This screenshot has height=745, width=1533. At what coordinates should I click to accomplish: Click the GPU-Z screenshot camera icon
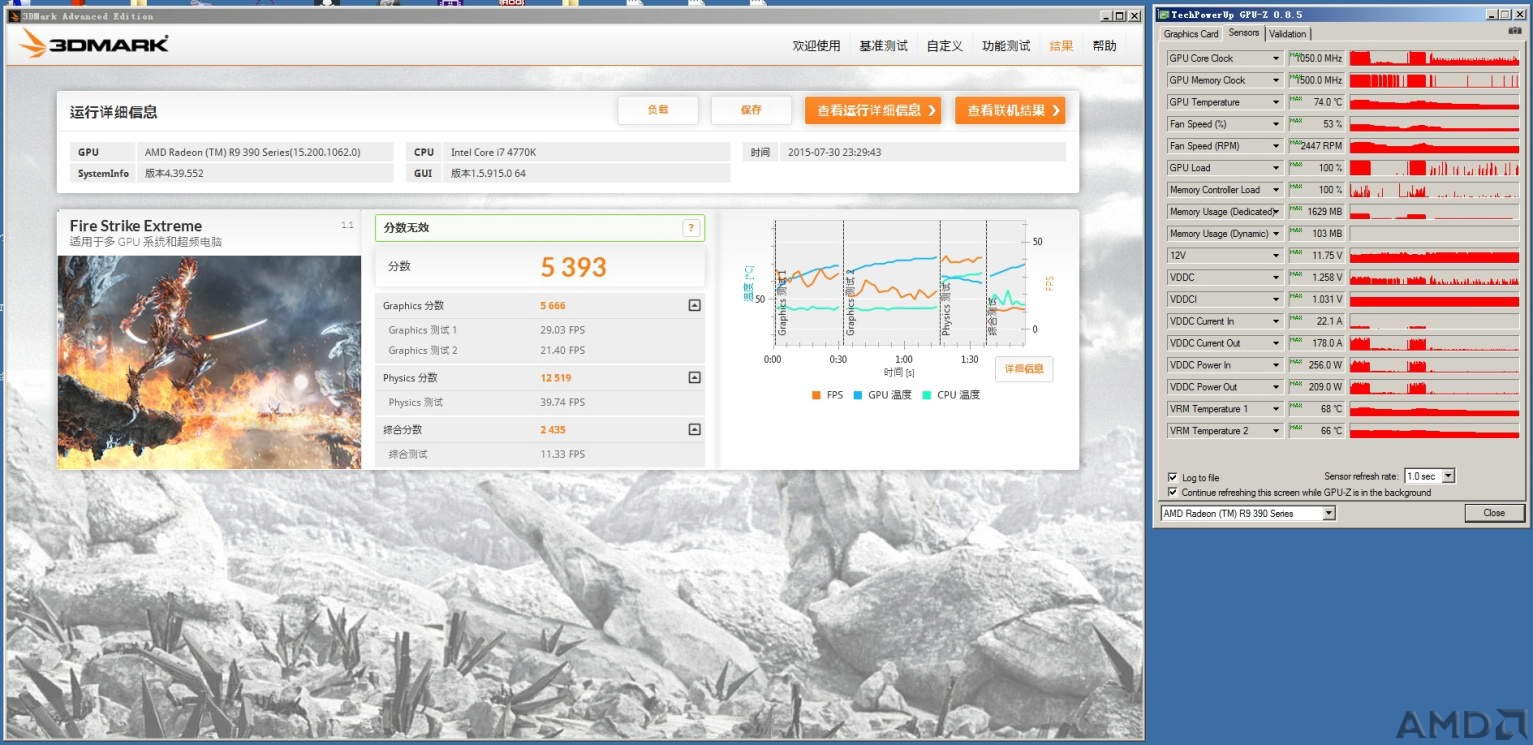1514,32
